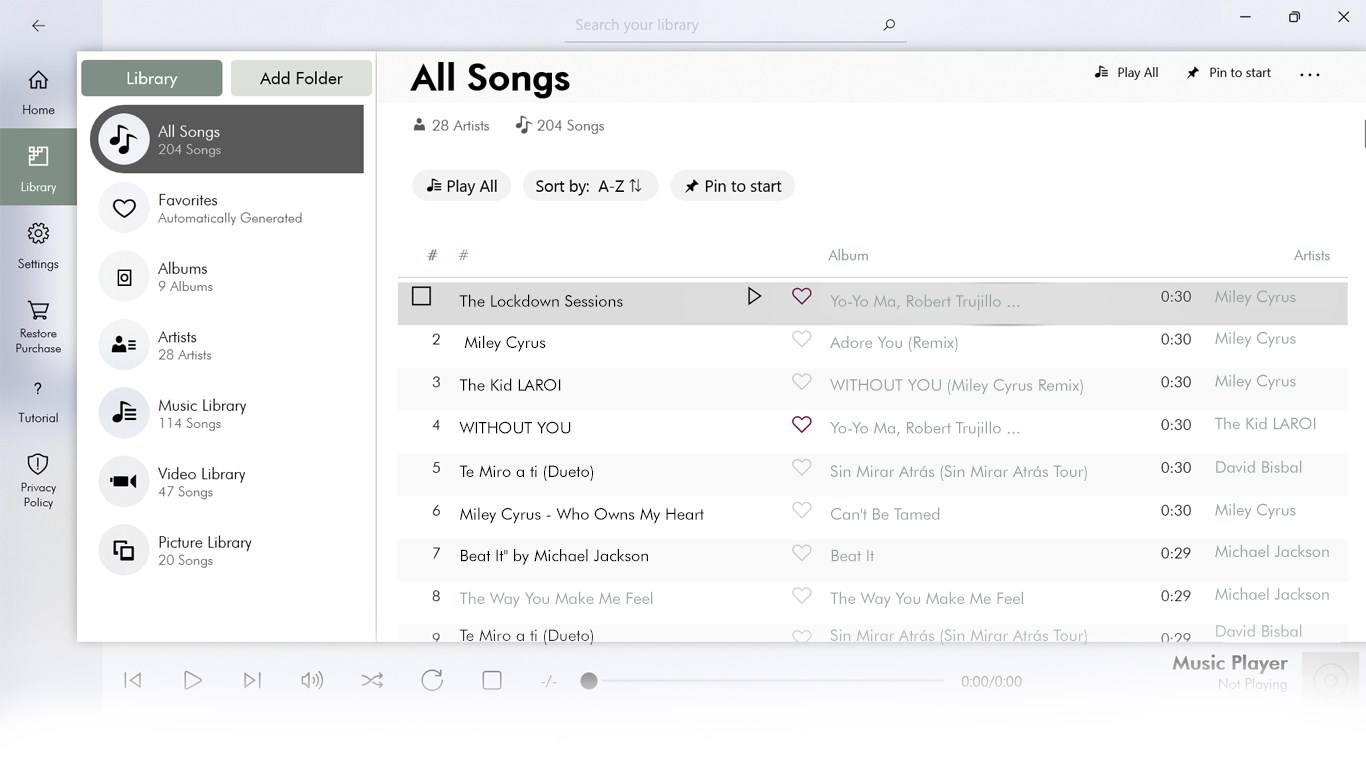The height and width of the screenshot is (768, 1366).
Task: Click the repeat icon in the playback bar
Action: (432, 680)
